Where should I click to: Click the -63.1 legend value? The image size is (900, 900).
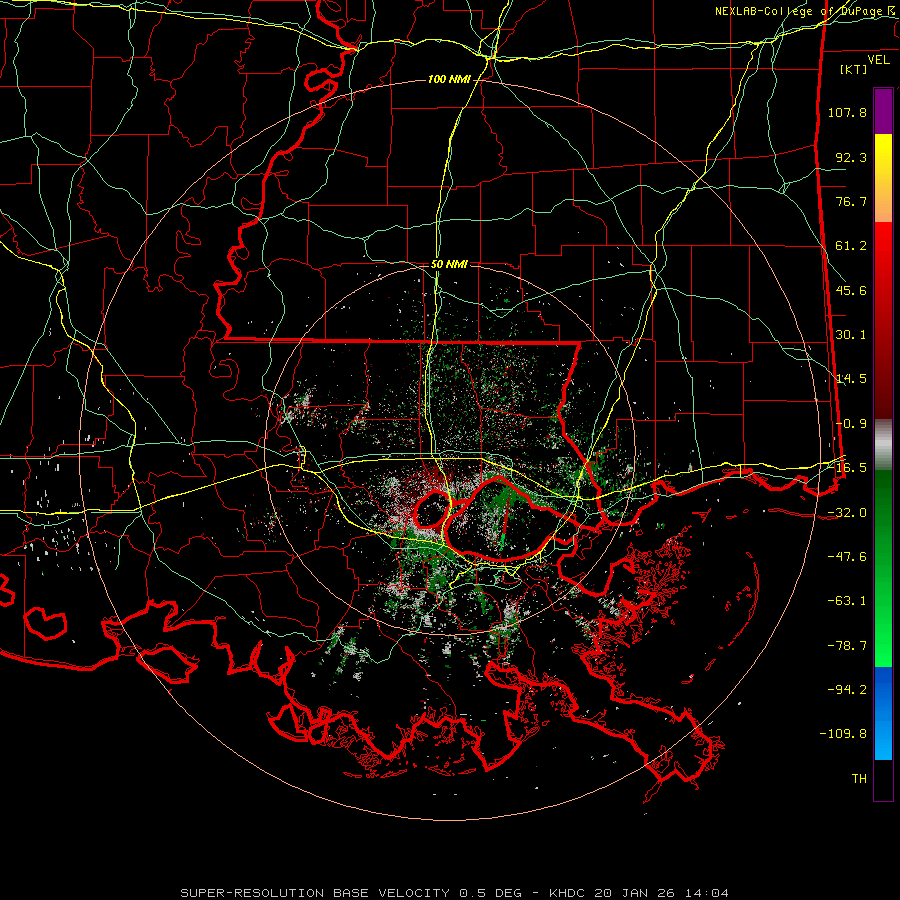(x=847, y=601)
